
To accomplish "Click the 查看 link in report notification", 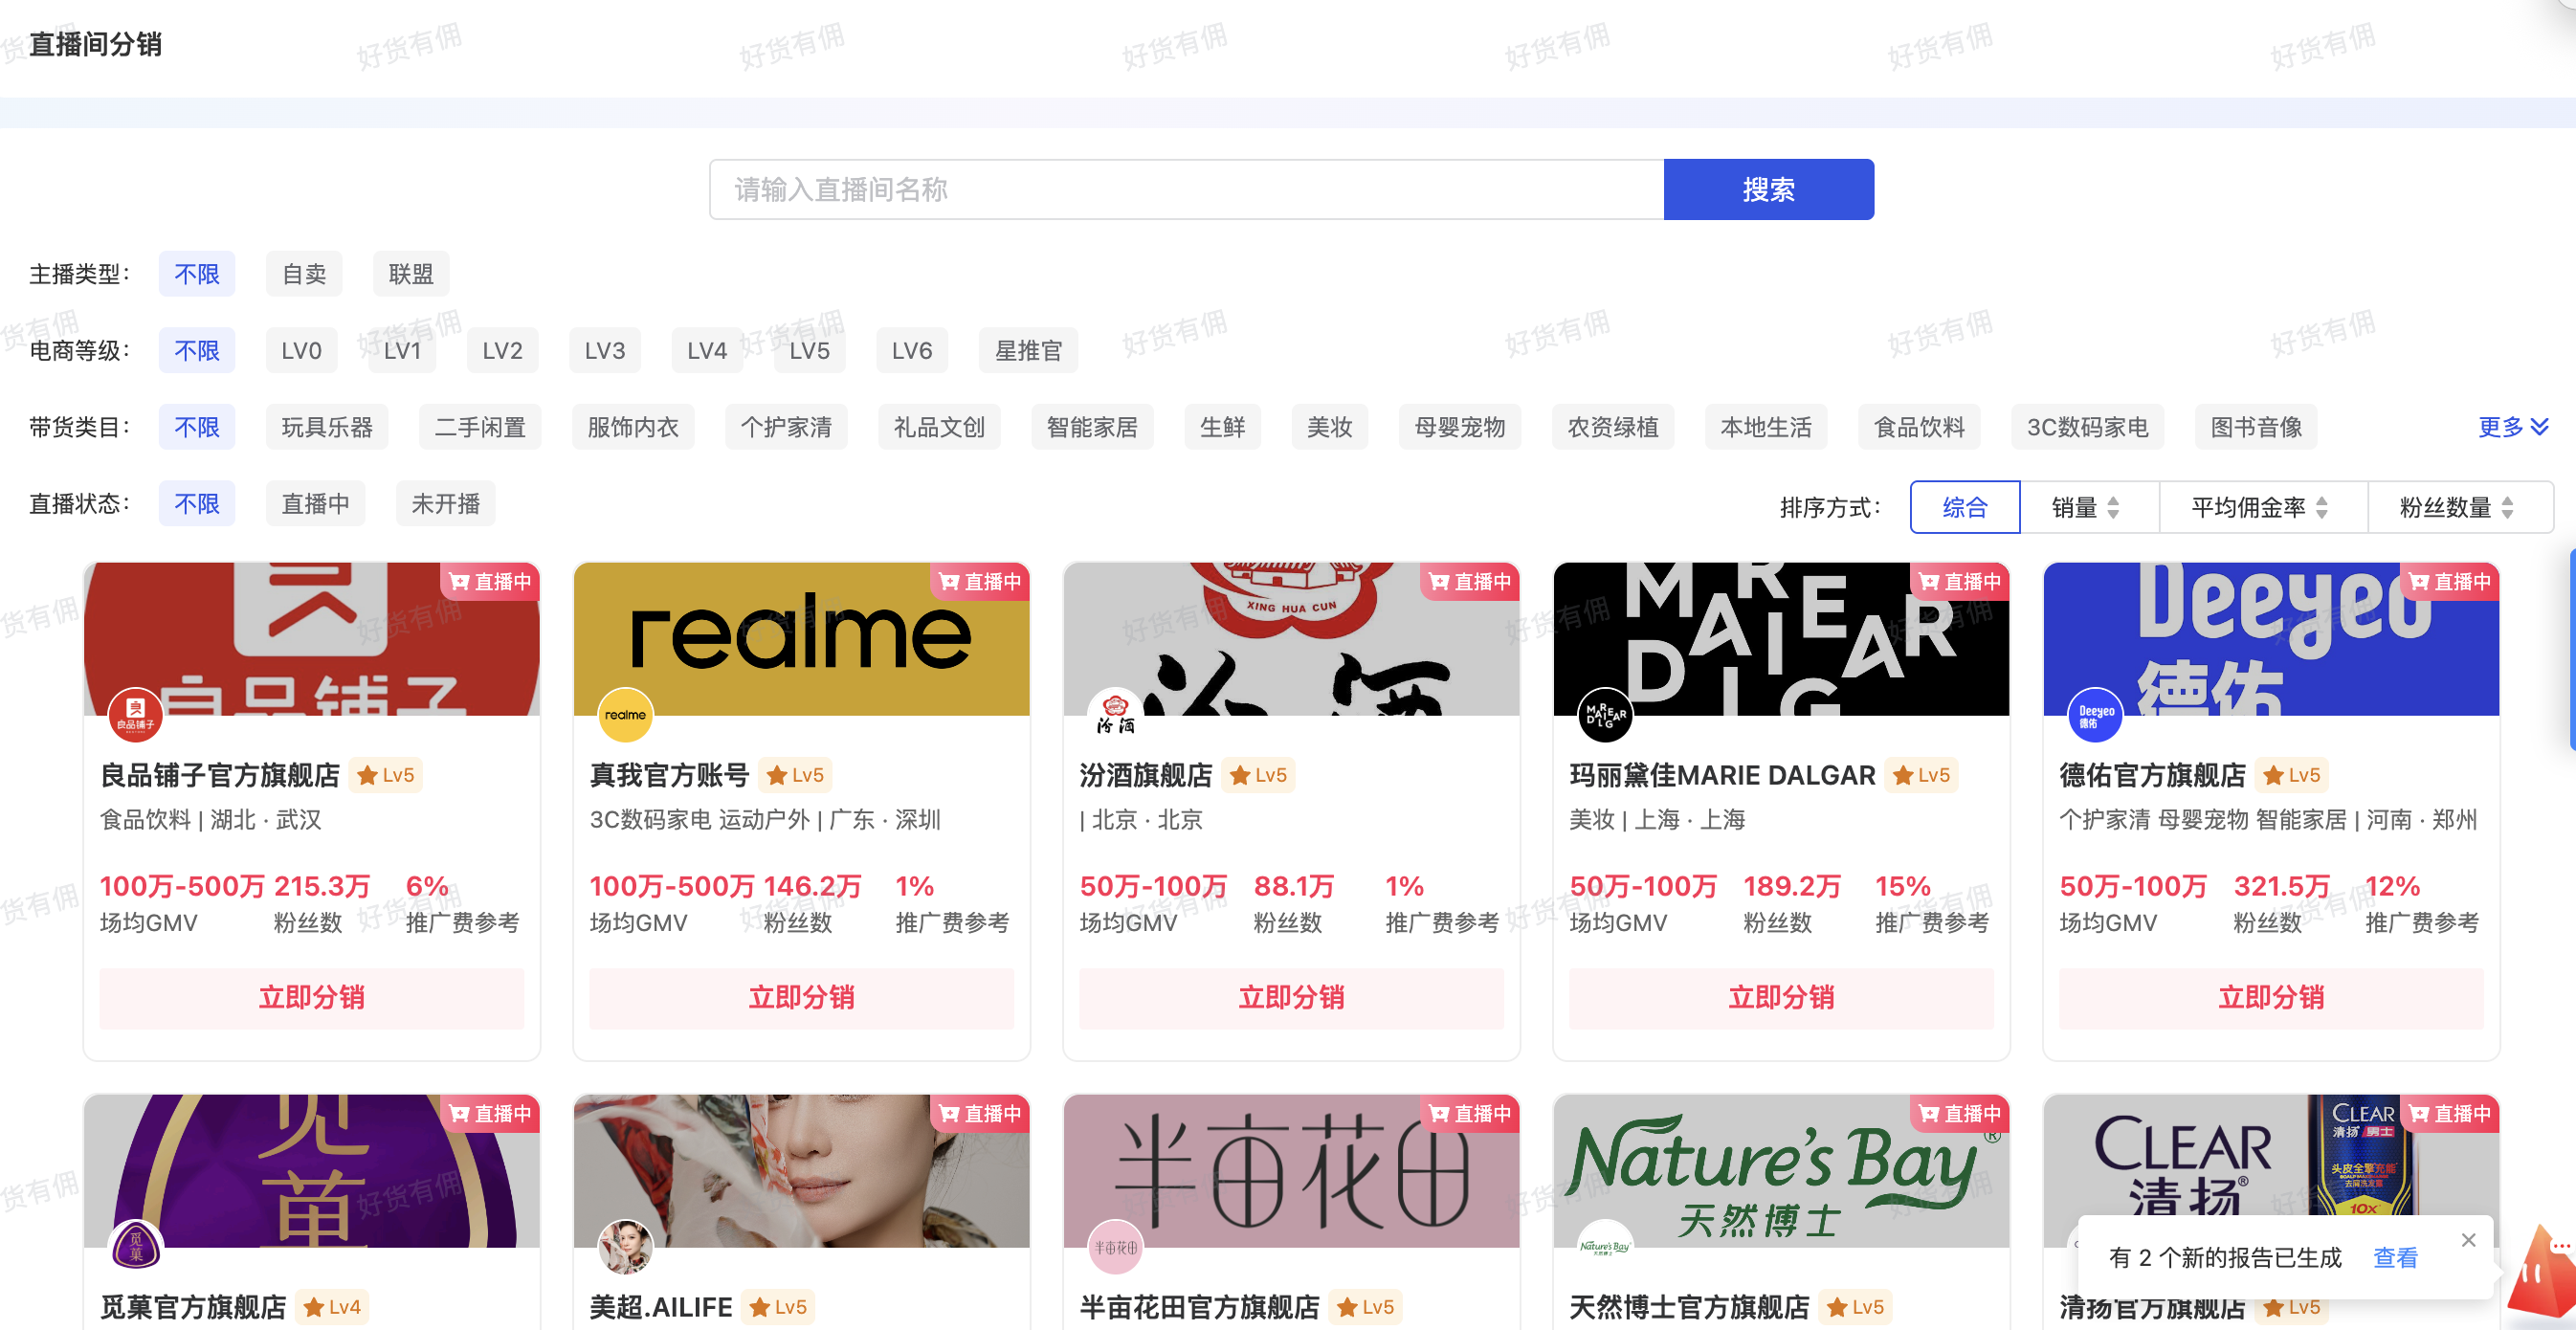I will [x=2395, y=1257].
